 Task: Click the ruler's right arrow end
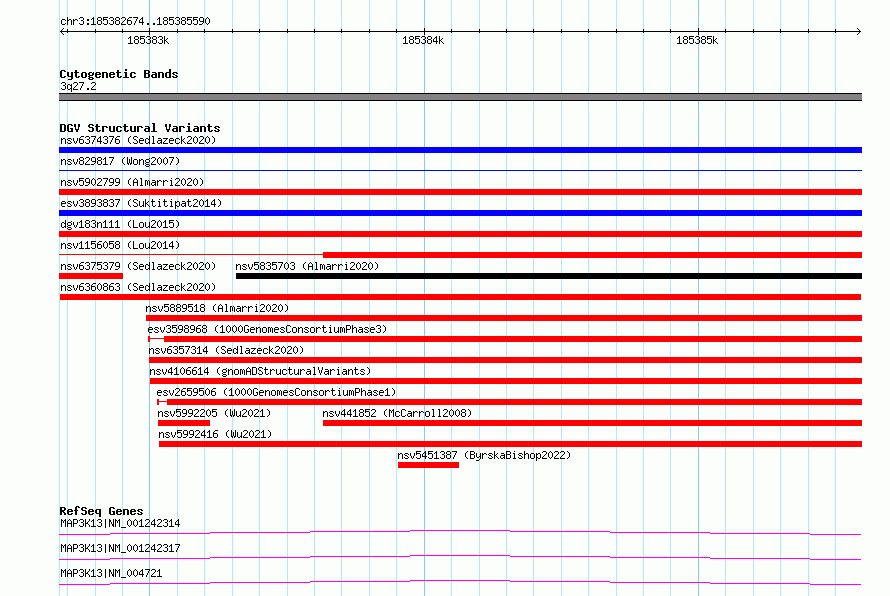tap(859, 31)
